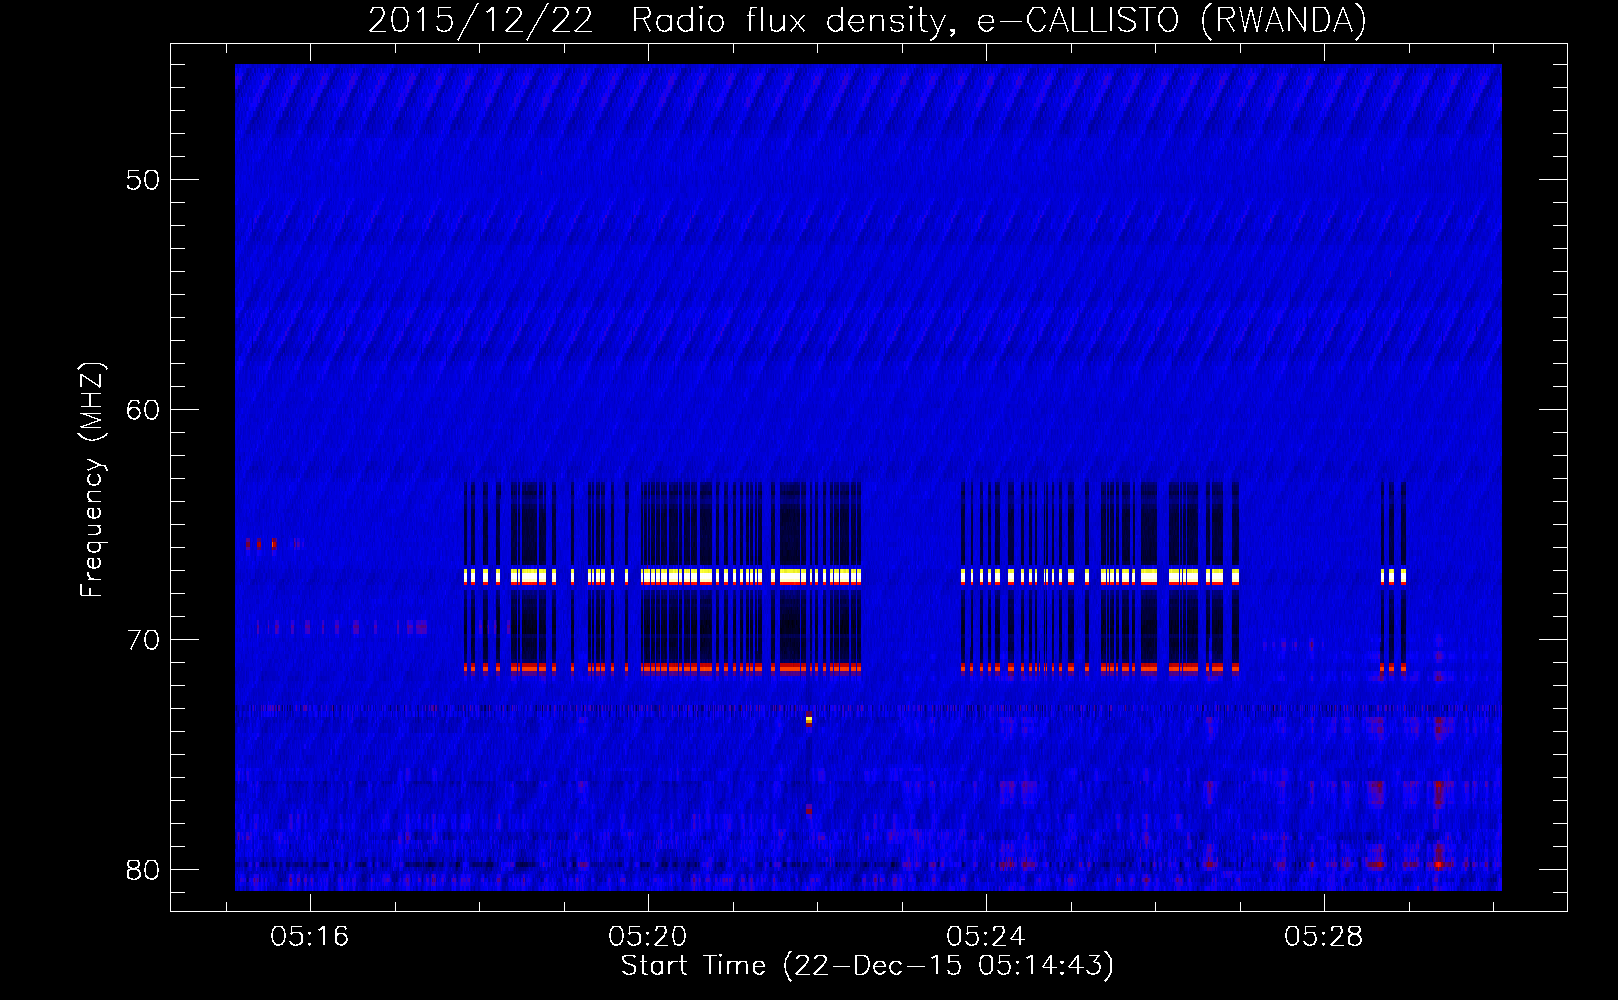Click the 05:28 time tick label

click(x=1324, y=936)
